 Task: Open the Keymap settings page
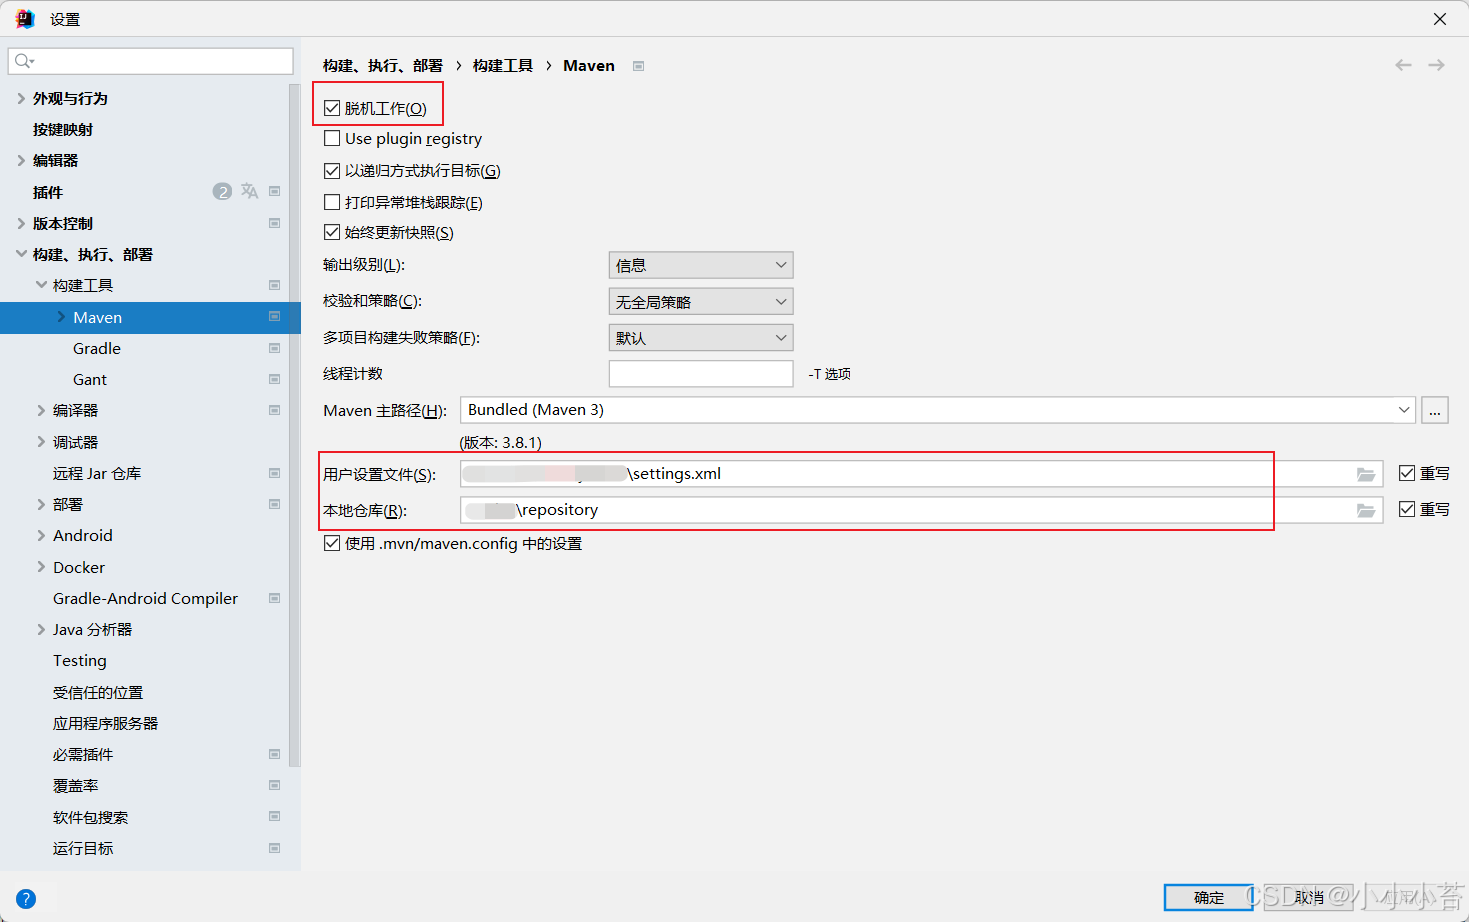tap(62, 129)
